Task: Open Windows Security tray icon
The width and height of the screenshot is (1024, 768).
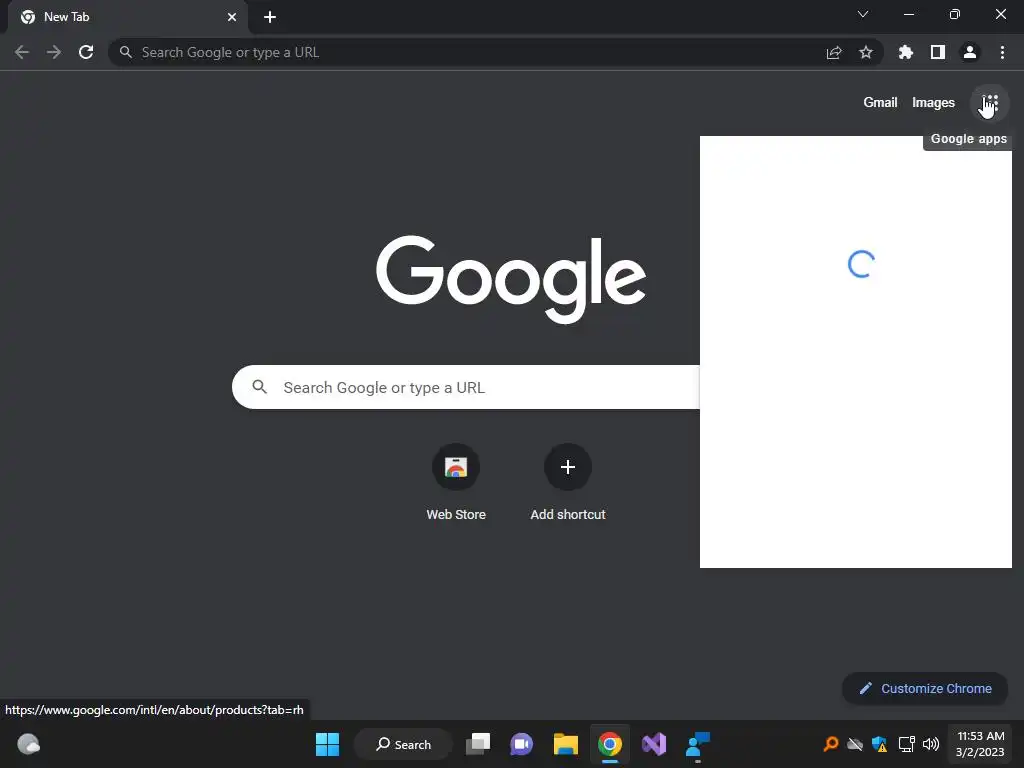Action: (880, 744)
